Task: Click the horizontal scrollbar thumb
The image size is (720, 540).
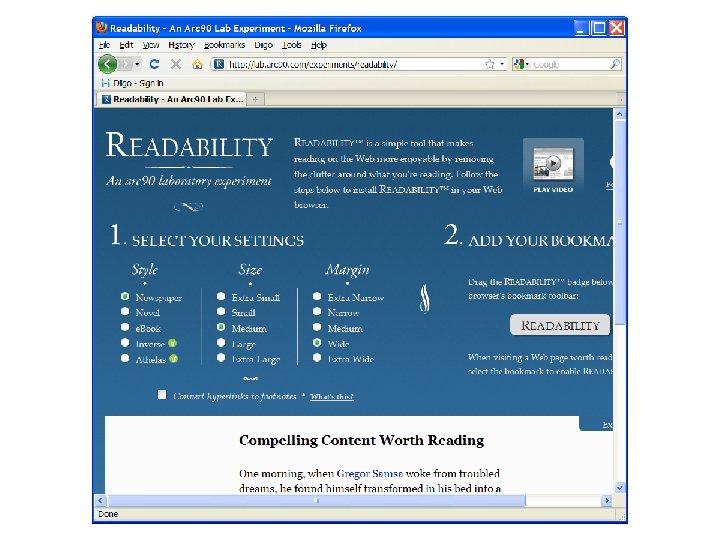Action: tap(316, 501)
